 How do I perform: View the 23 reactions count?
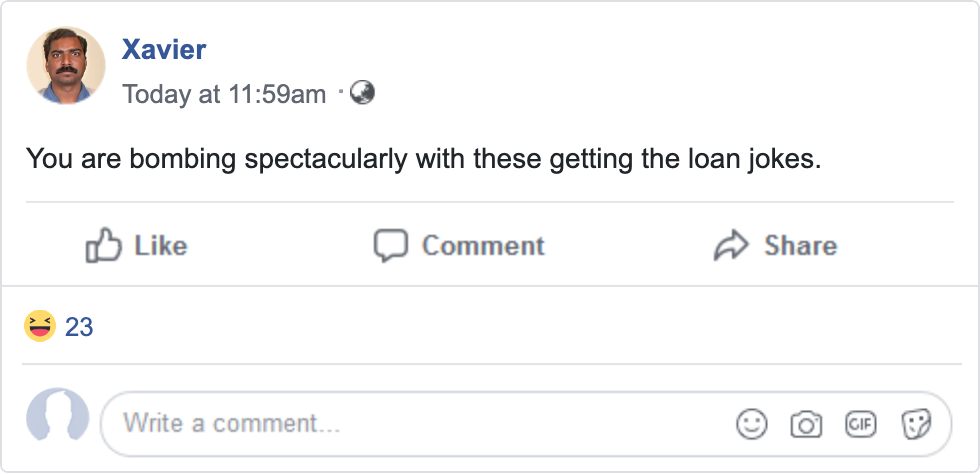pyautogui.click(x=79, y=327)
